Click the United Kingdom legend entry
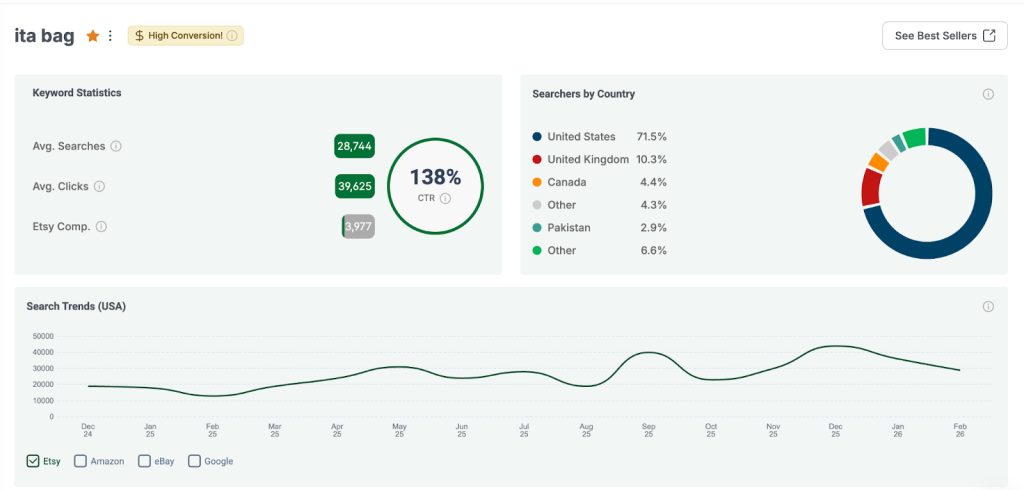 (587, 159)
